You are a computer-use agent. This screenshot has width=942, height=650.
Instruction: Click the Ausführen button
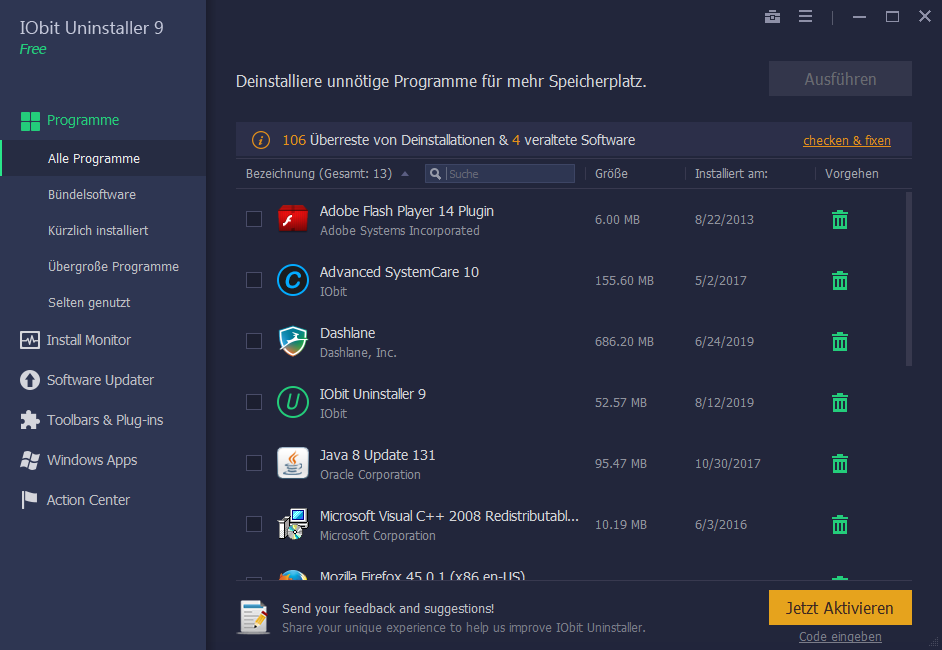pos(840,79)
